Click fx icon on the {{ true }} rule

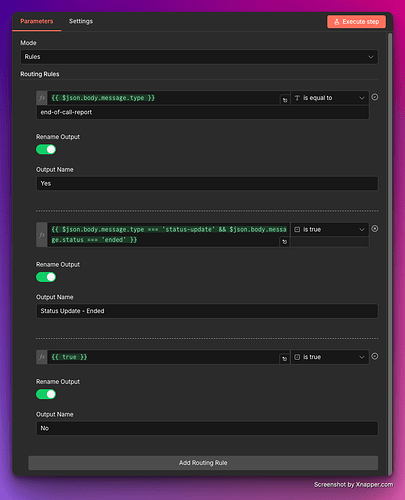pos(42,357)
